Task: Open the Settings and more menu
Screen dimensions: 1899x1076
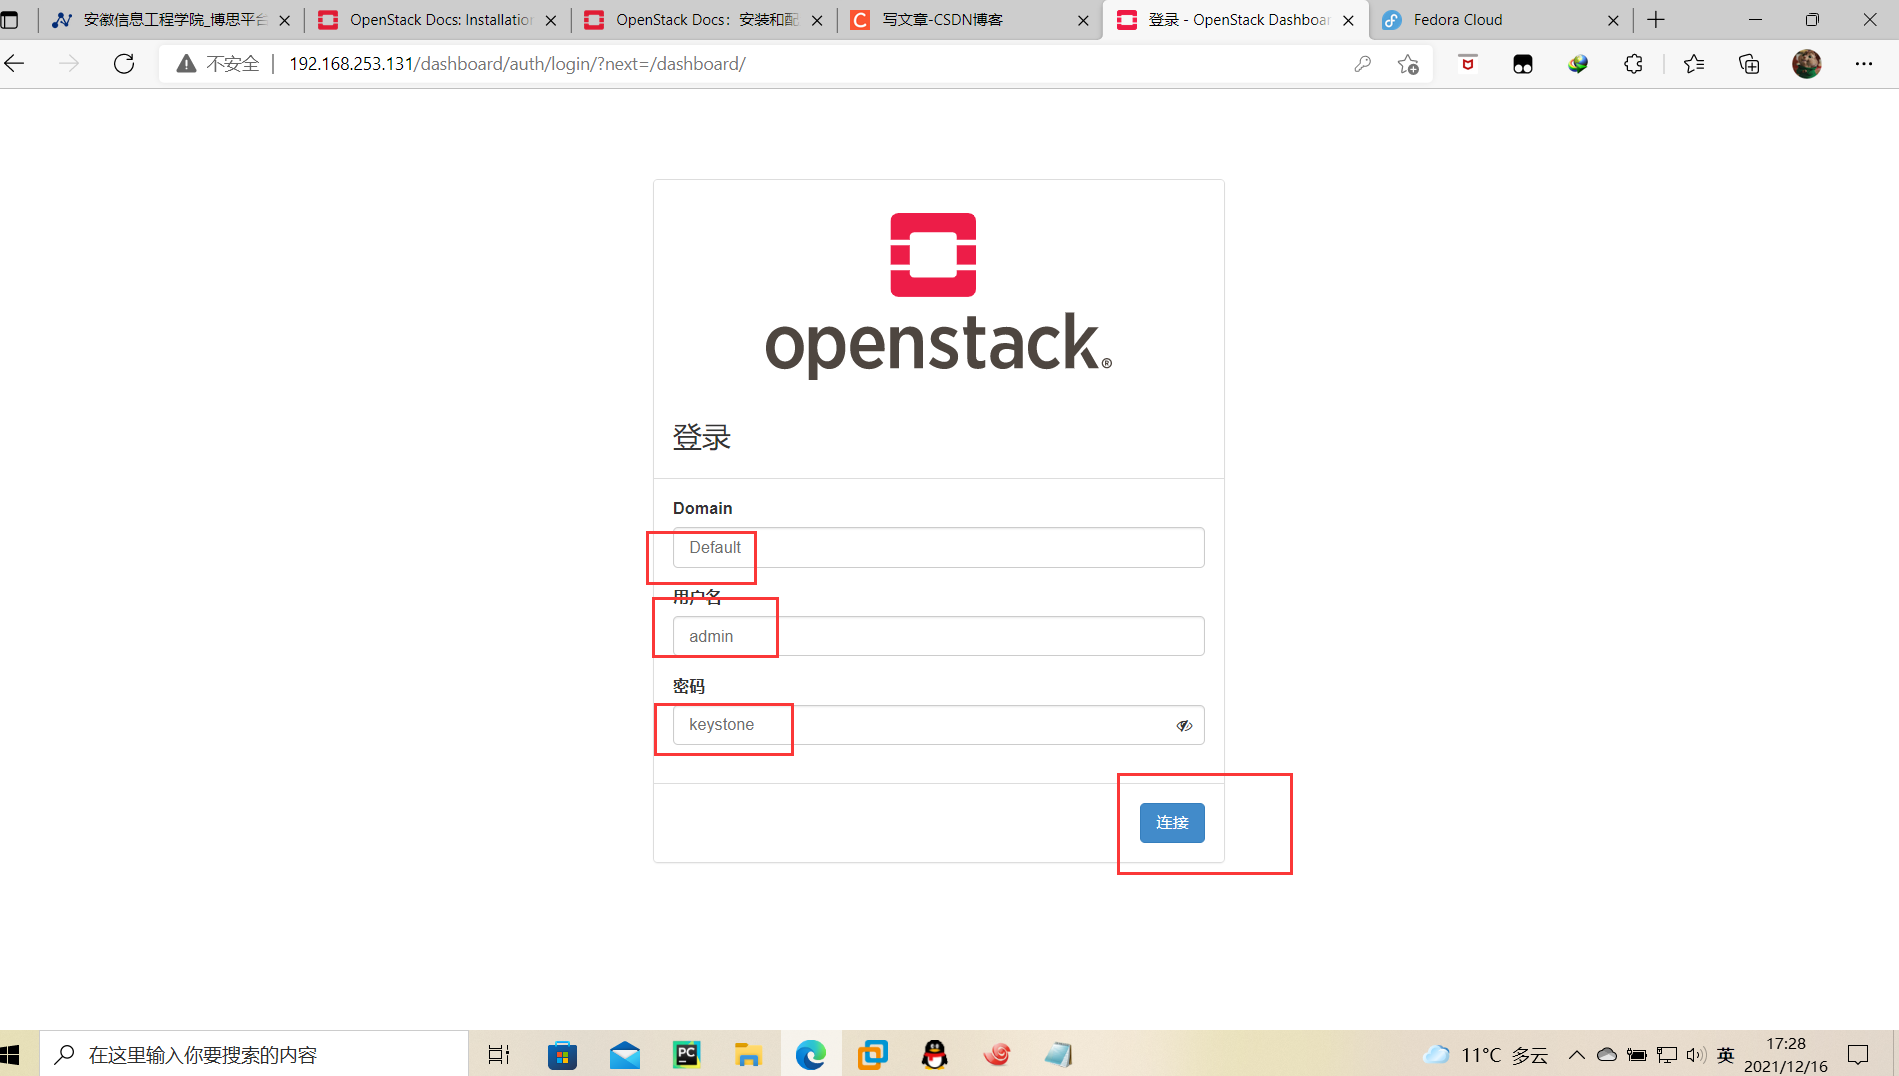Action: tap(1864, 64)
